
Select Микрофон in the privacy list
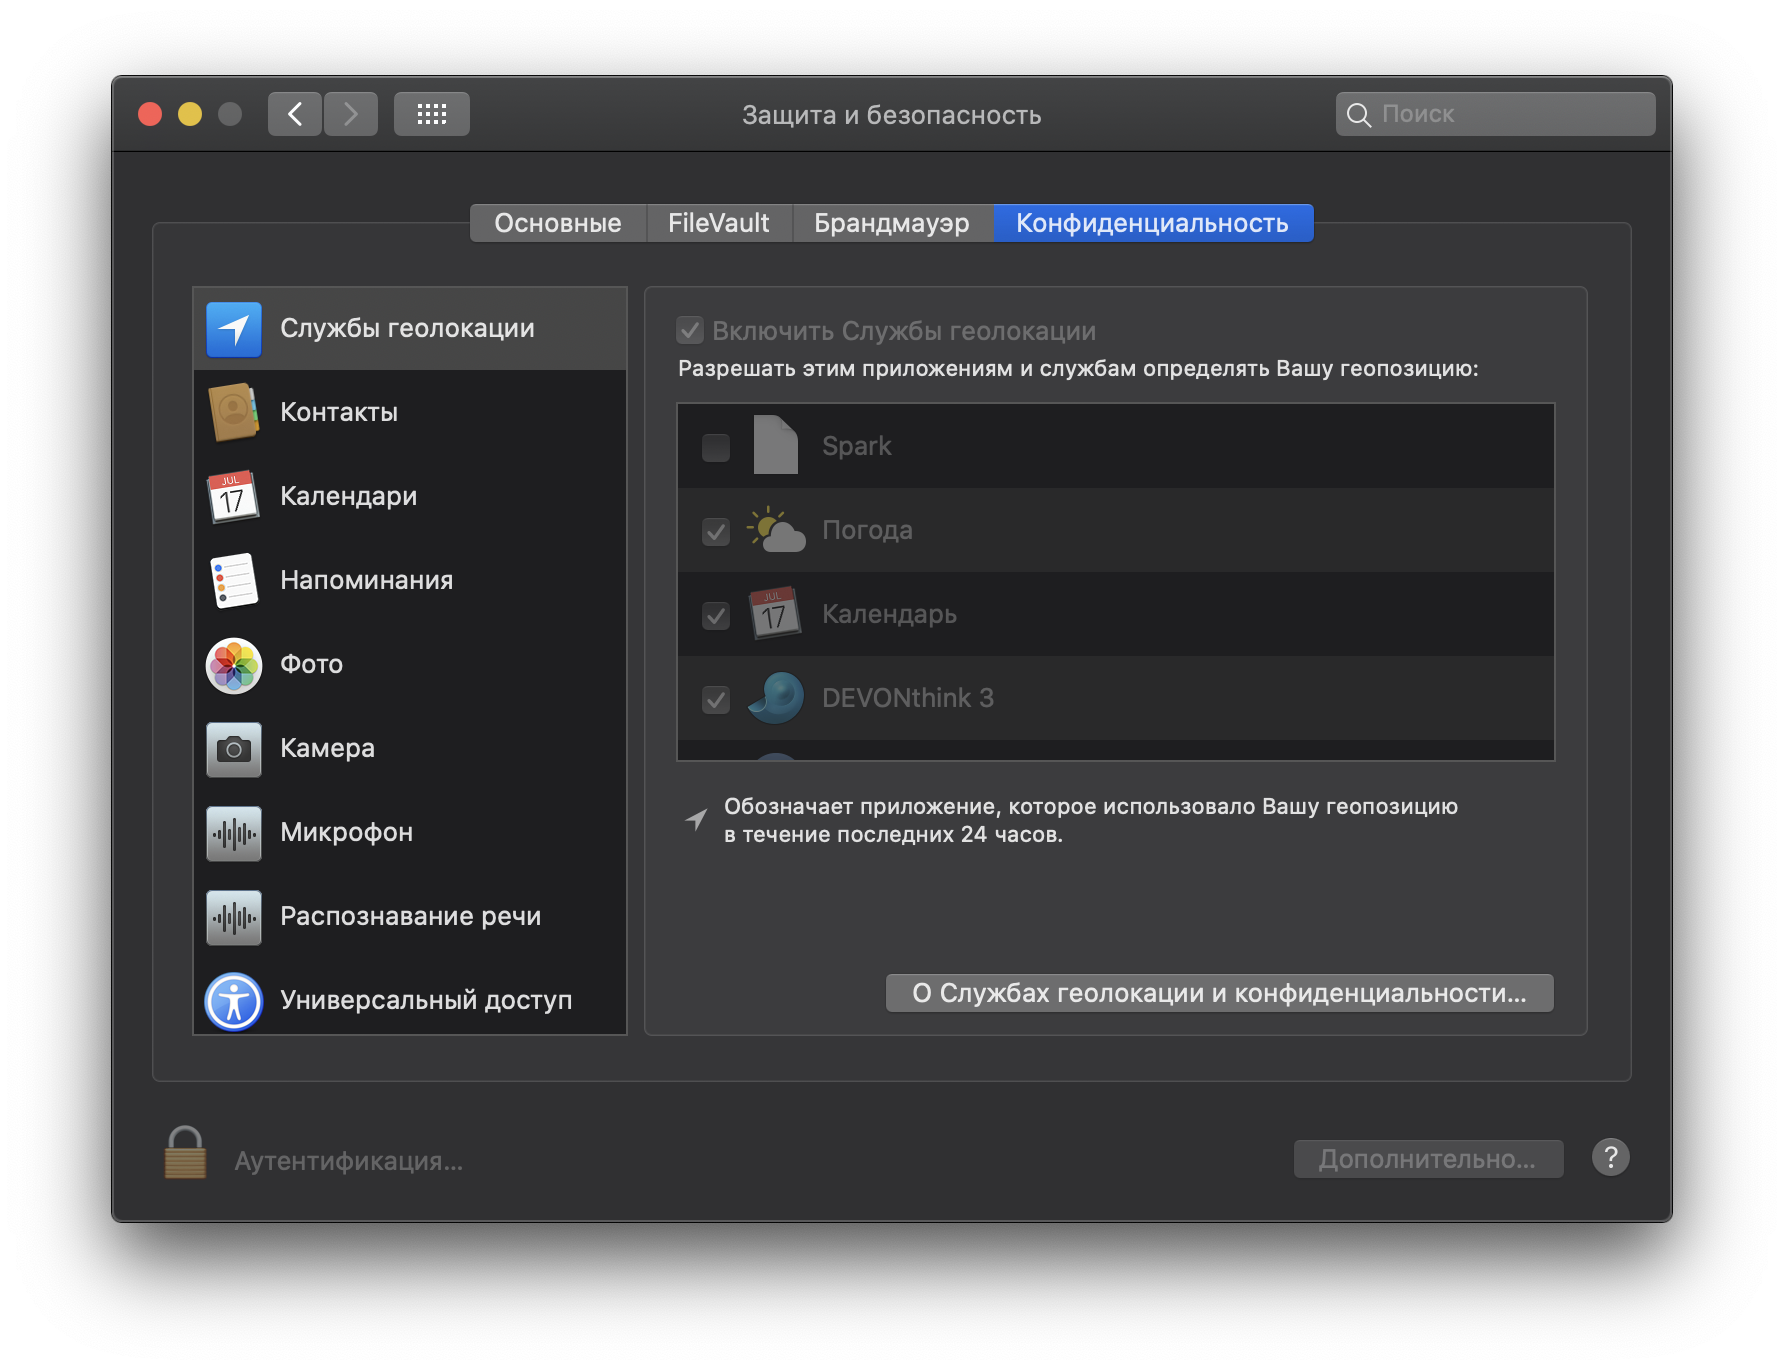(x=410, y=833)
